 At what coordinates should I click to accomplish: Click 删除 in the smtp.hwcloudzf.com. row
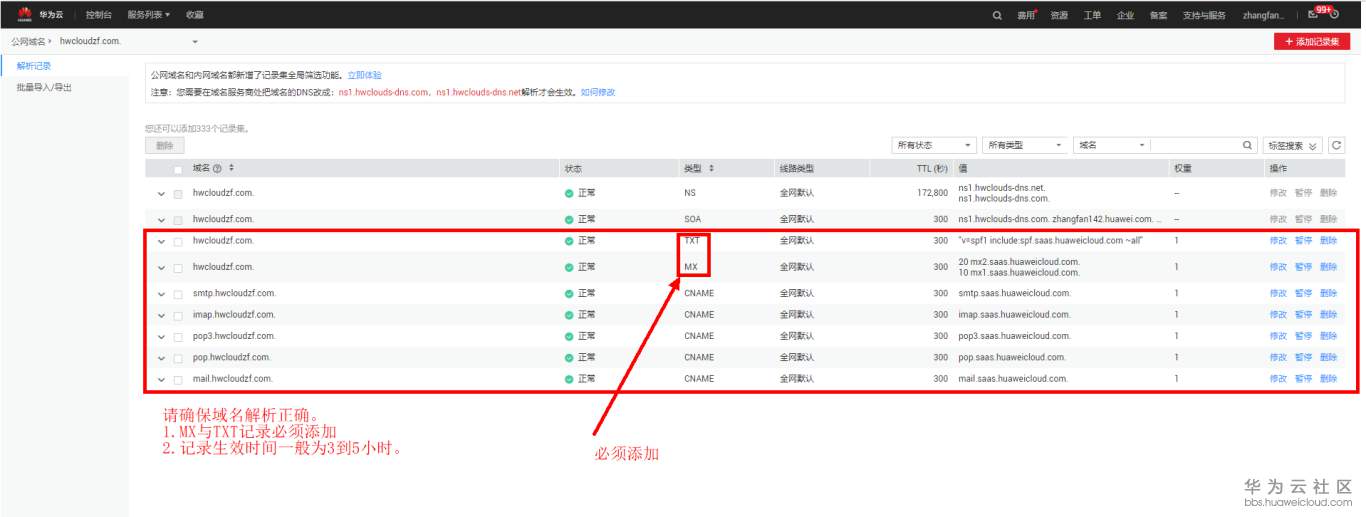click(x=1328, y=293)
